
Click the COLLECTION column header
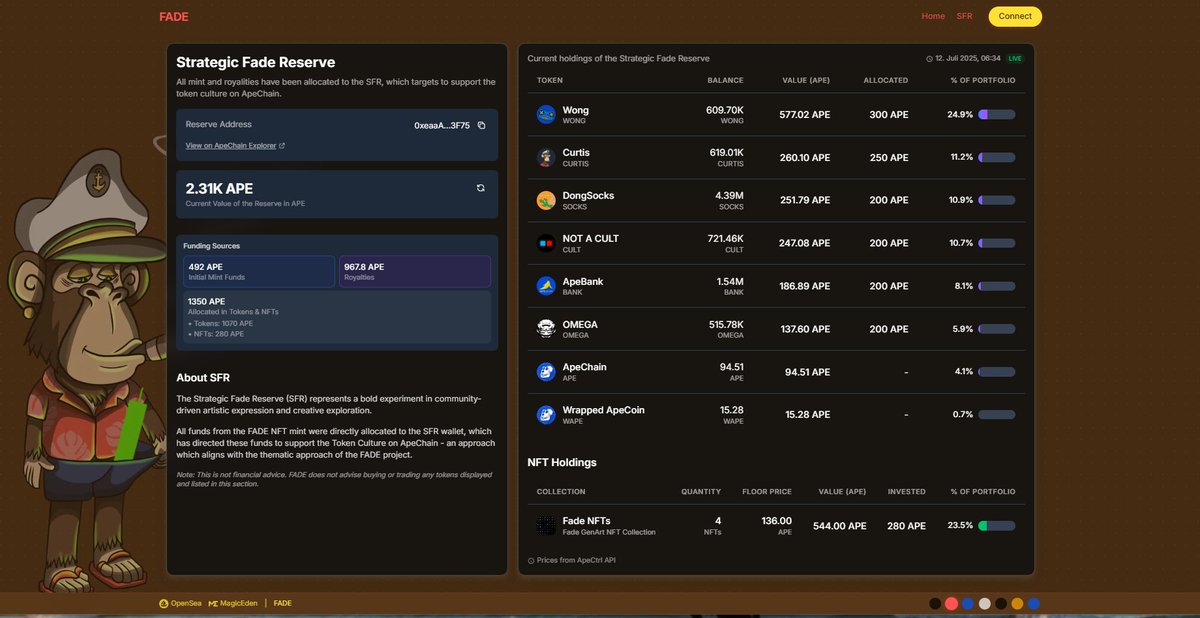[561, 492]
